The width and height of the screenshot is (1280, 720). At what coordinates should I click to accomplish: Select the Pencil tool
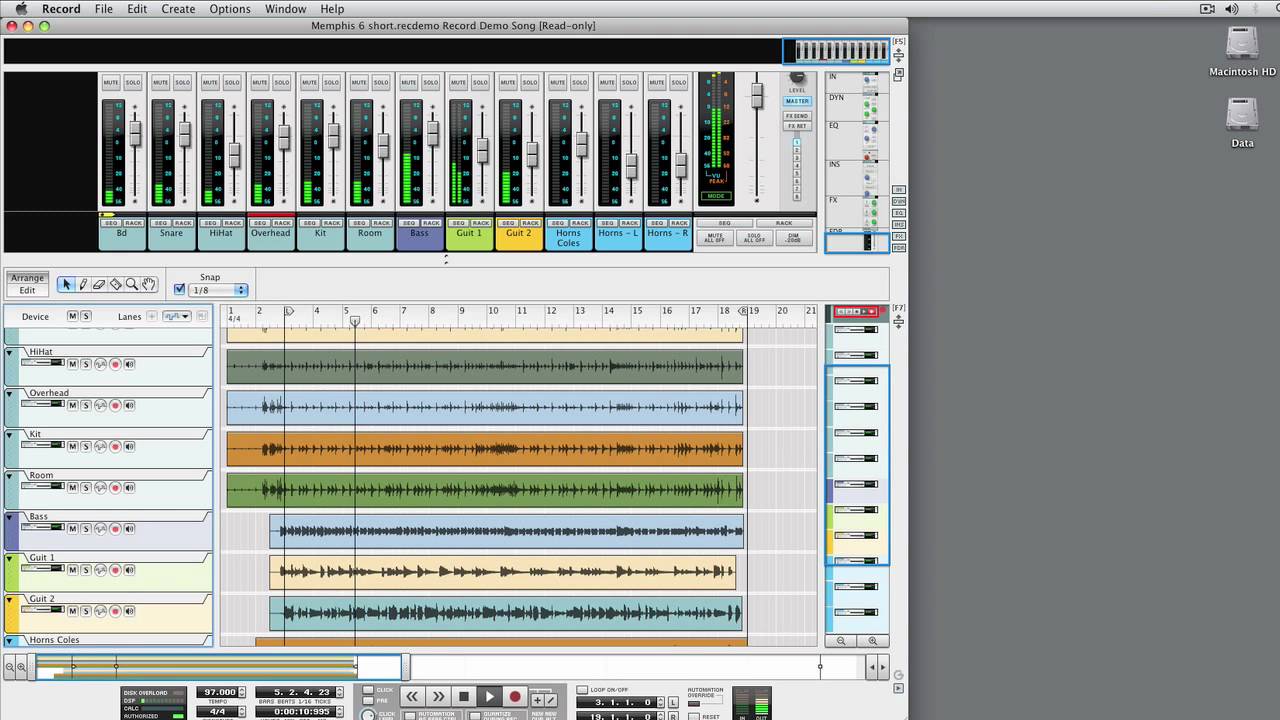(83, 285)
